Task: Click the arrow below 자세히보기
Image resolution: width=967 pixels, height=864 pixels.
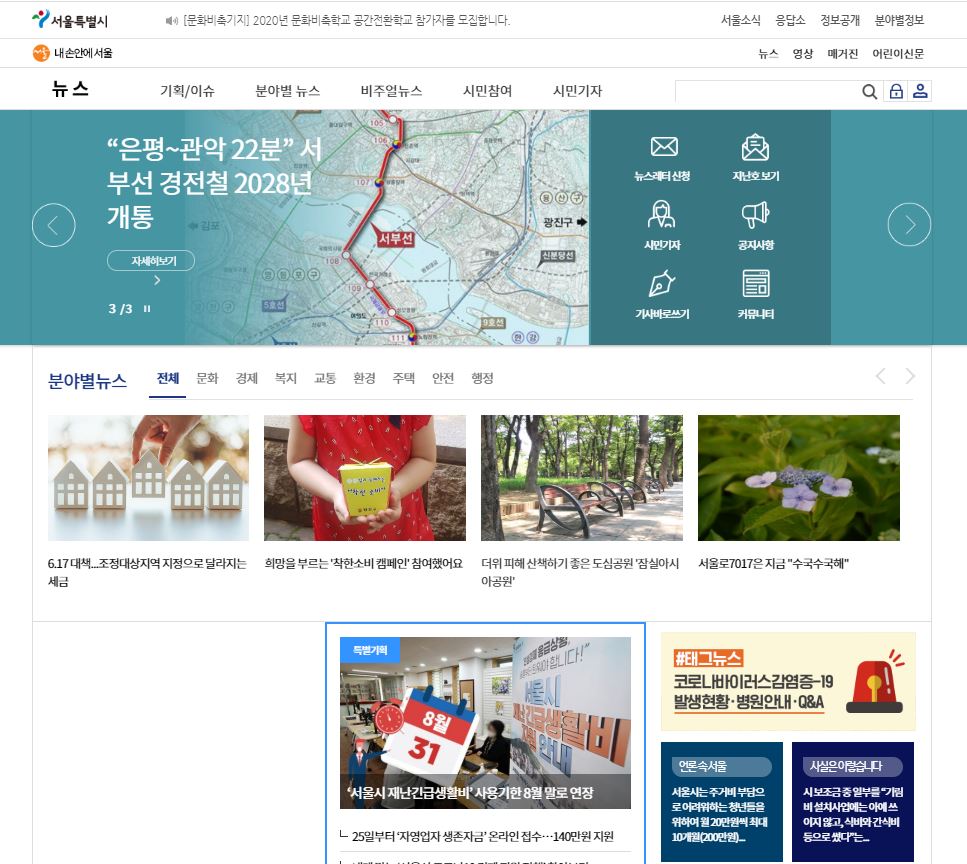Action: (x=157, y=281)
